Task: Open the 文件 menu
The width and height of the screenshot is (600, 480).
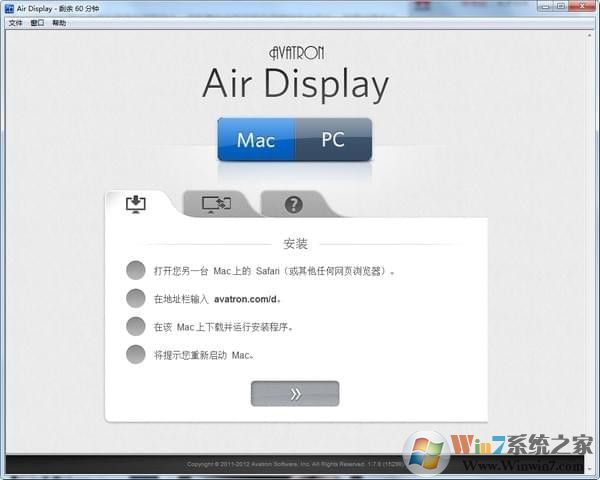Action: [x=15, y=23]
